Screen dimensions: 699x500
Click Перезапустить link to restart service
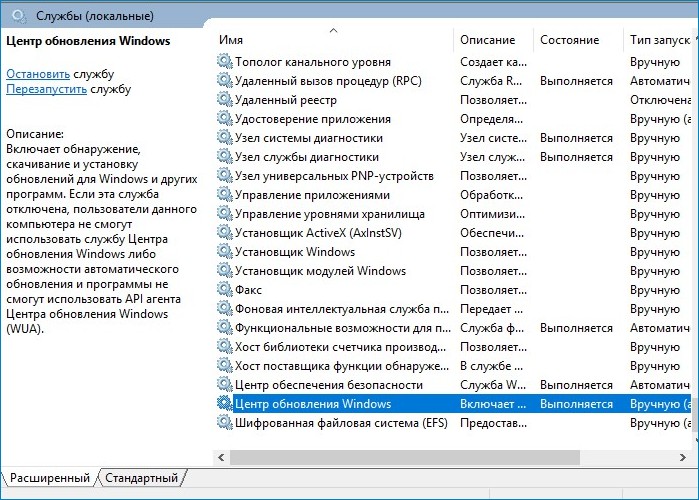point(46,89)
